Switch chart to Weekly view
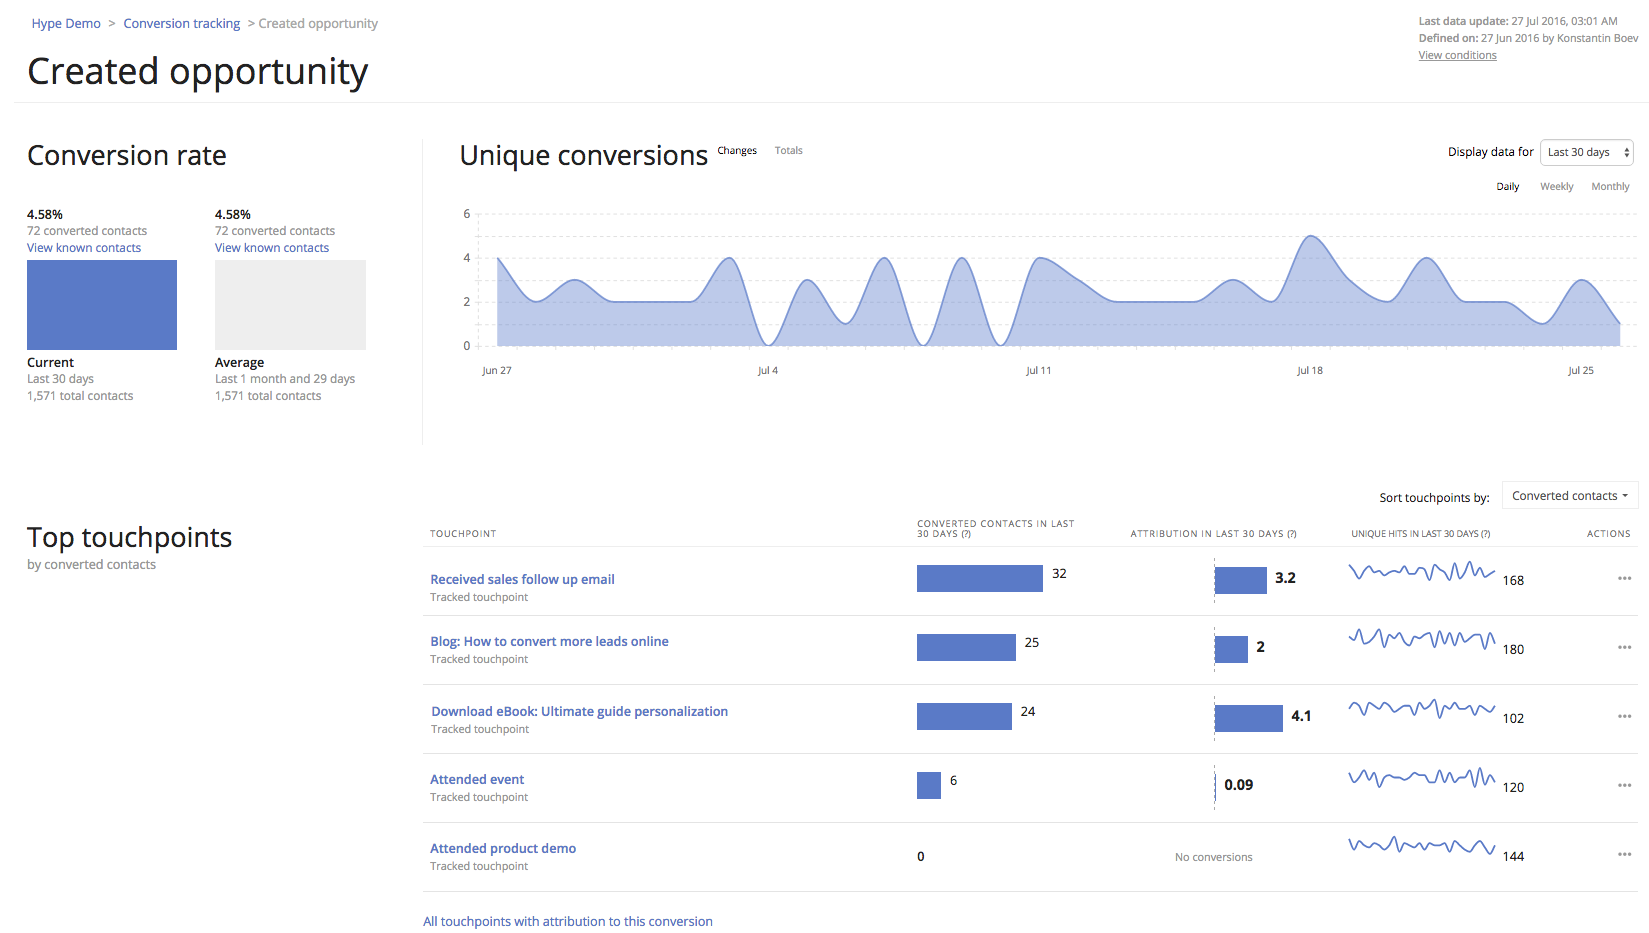Image resolution: width=1649 pixels, height=933 pixels. pos(1556,187)
